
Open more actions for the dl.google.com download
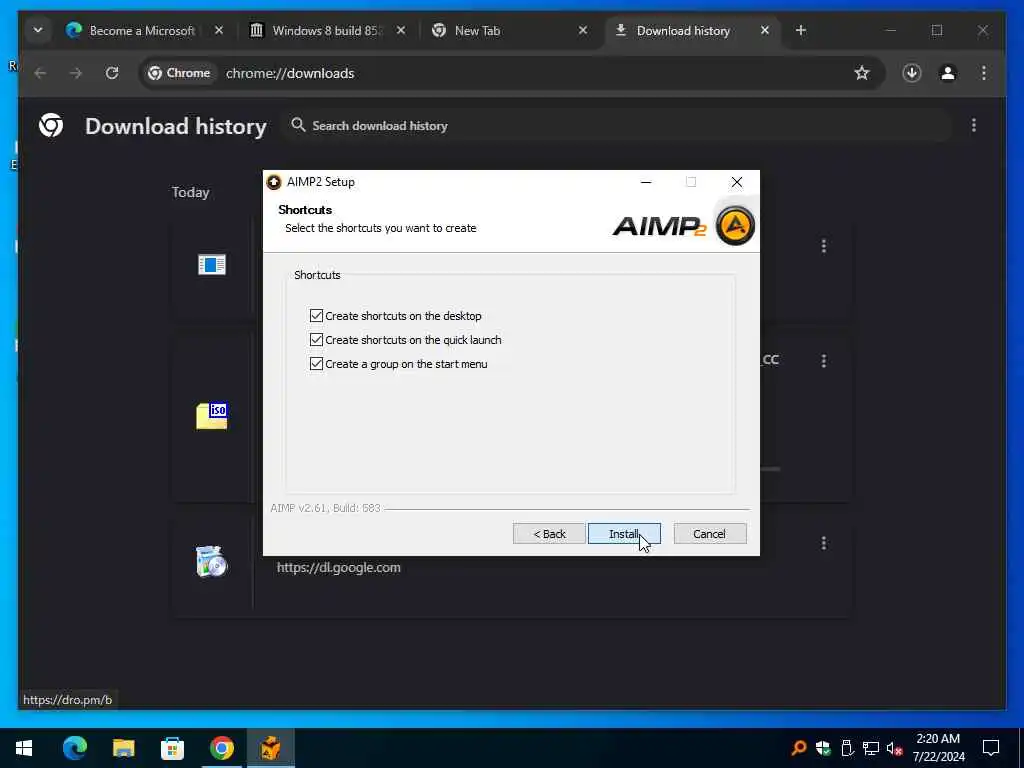pyautogui.click(x=824, y=543)
